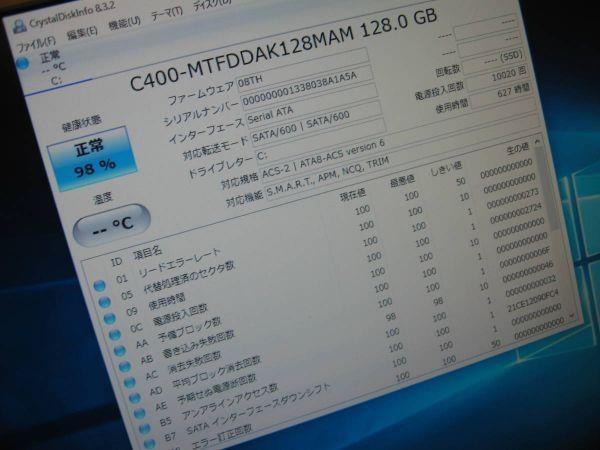Click the firmware field showing 0BTH
The height and width of the screenshot is (450, 600).
302,68
